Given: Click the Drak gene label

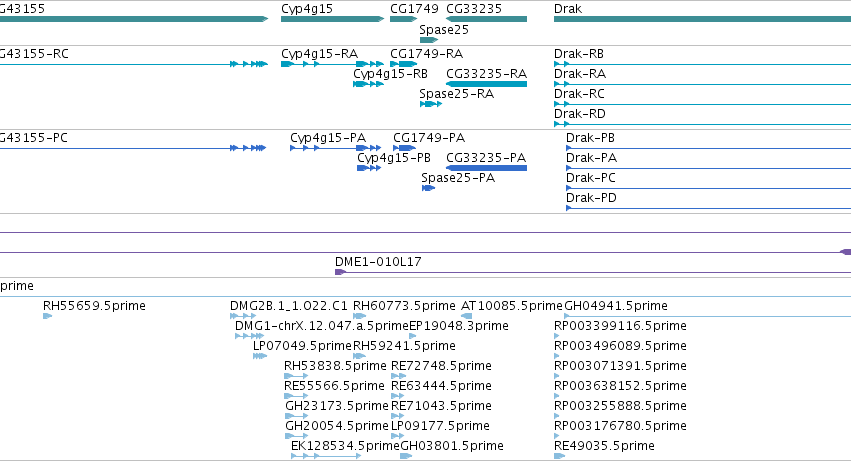Looking at the screenshot, I should click(x=568, y=9).
